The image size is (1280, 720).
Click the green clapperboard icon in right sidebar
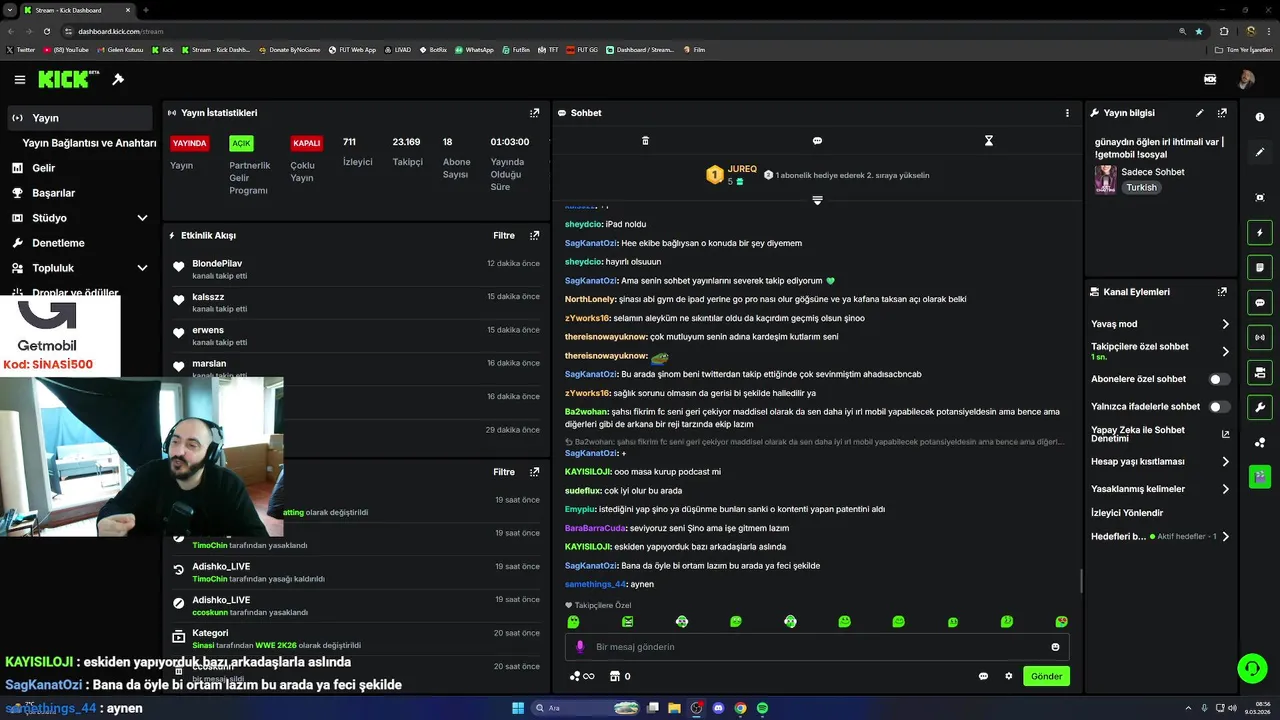(1260, 476)
